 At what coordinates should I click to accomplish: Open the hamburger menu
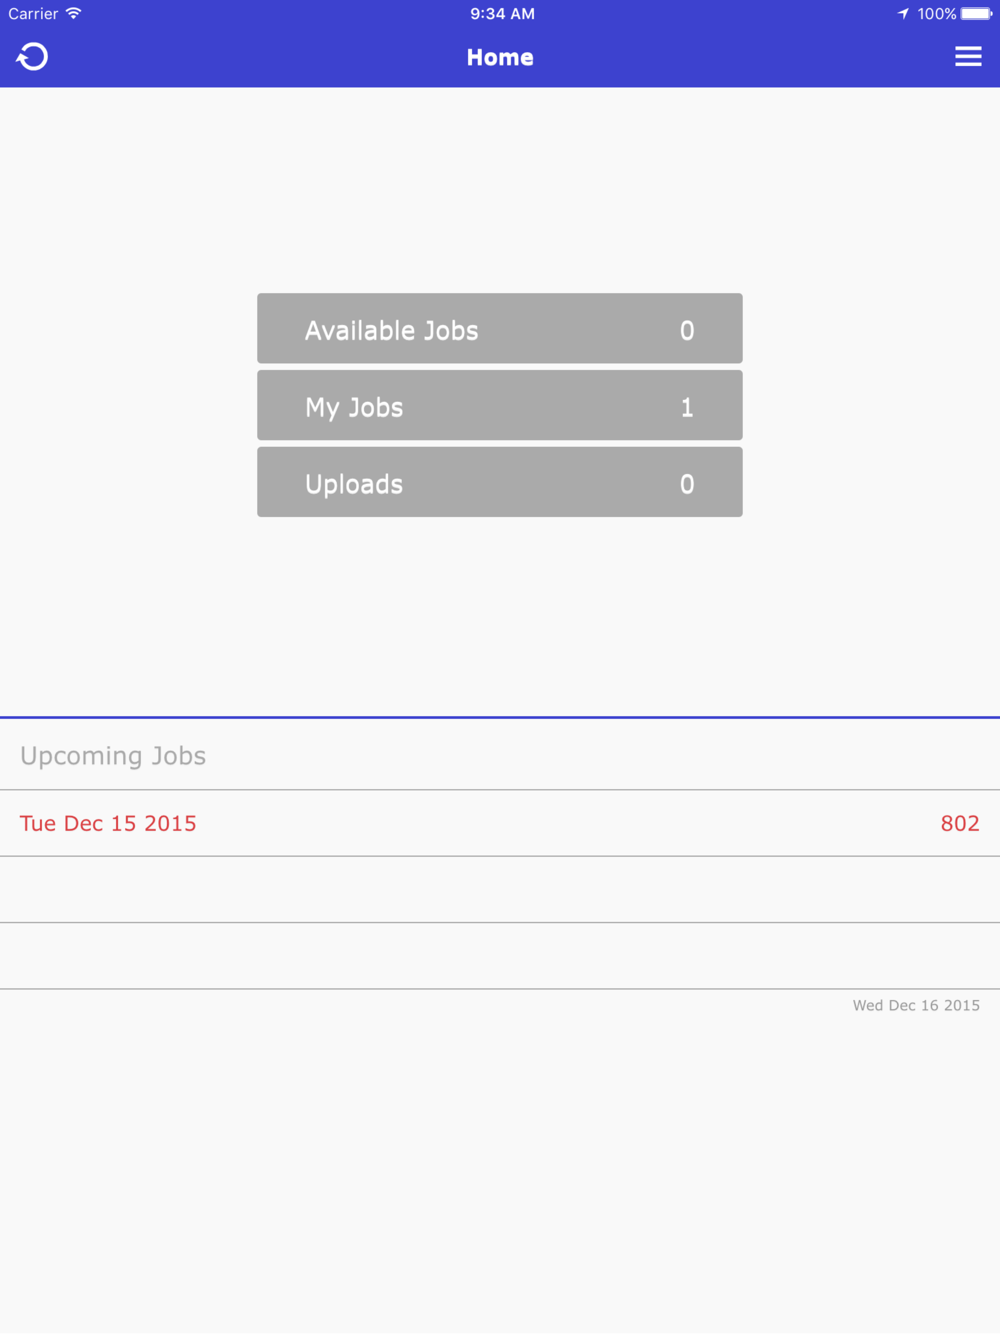click(967, 57)
